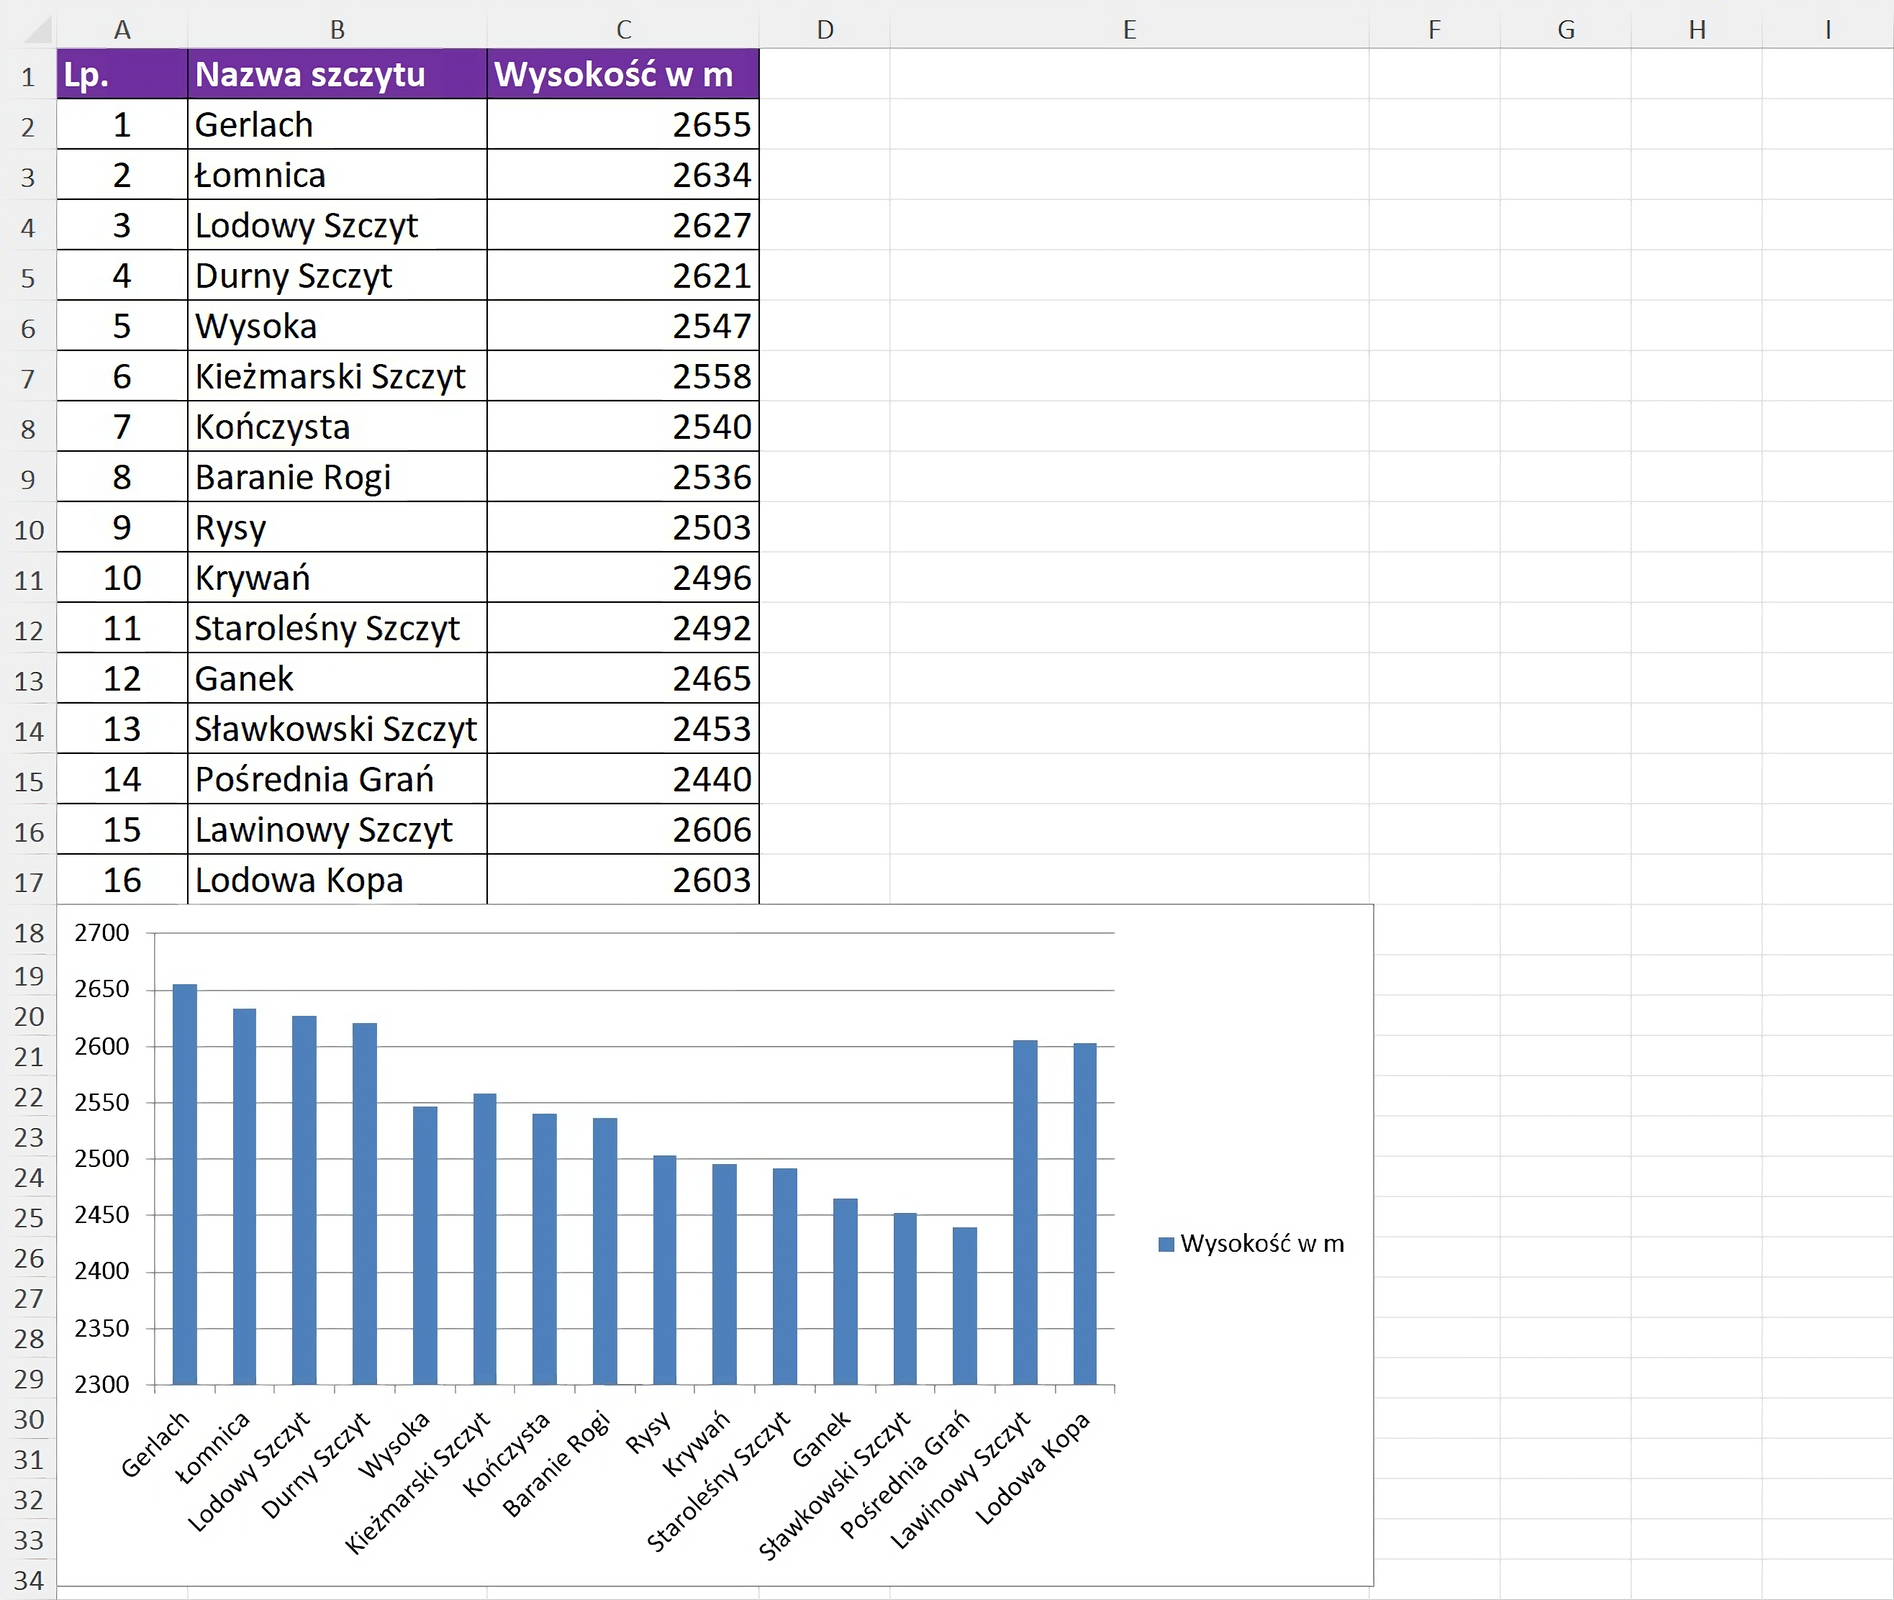Select row 10 header

coord(29,529)
